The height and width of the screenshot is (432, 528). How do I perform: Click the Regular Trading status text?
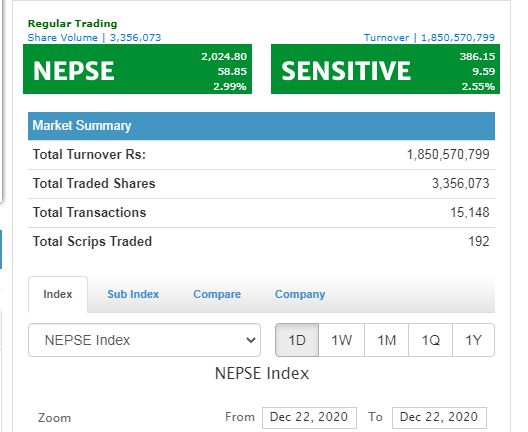click(72, 24)
